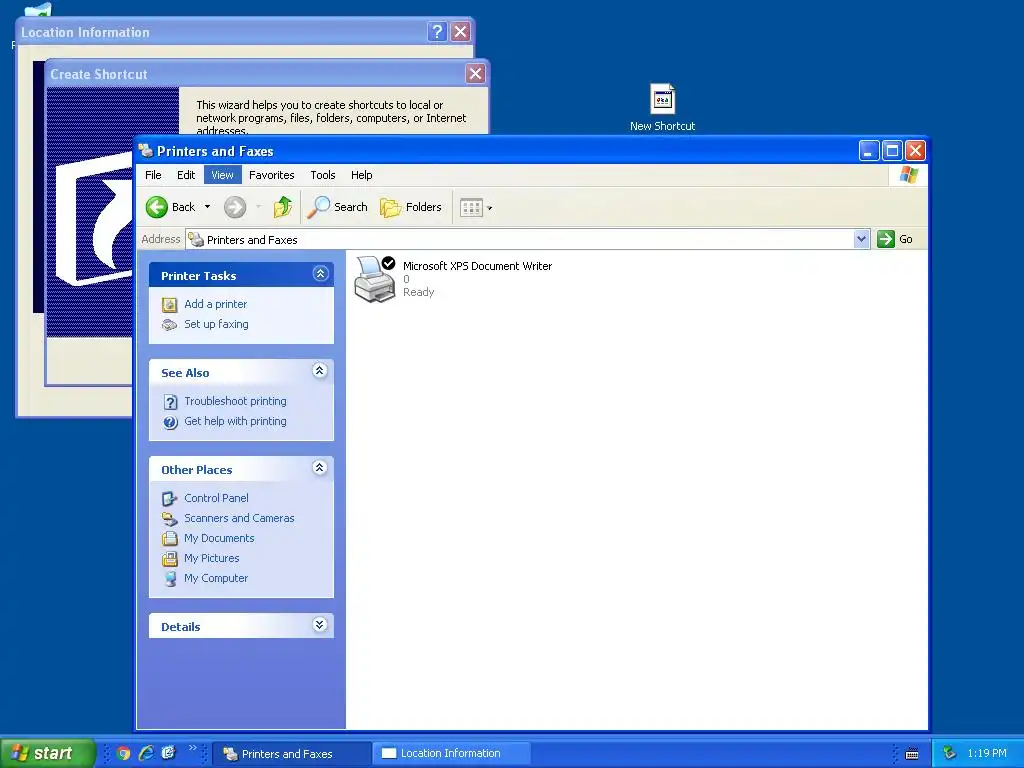Viewport: 1024px width, 768px height.
Task: Open Troubleshoot printing link
Action: [x=235, y=402]
